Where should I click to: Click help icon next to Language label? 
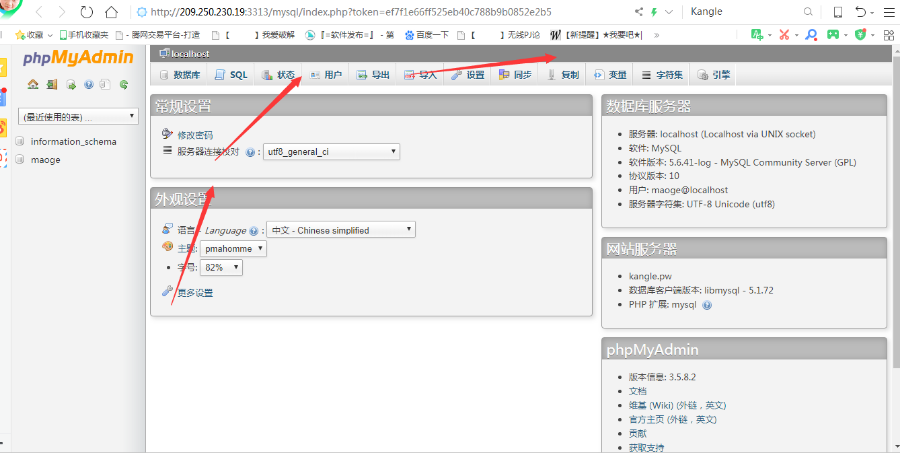(x=254, y=231)
